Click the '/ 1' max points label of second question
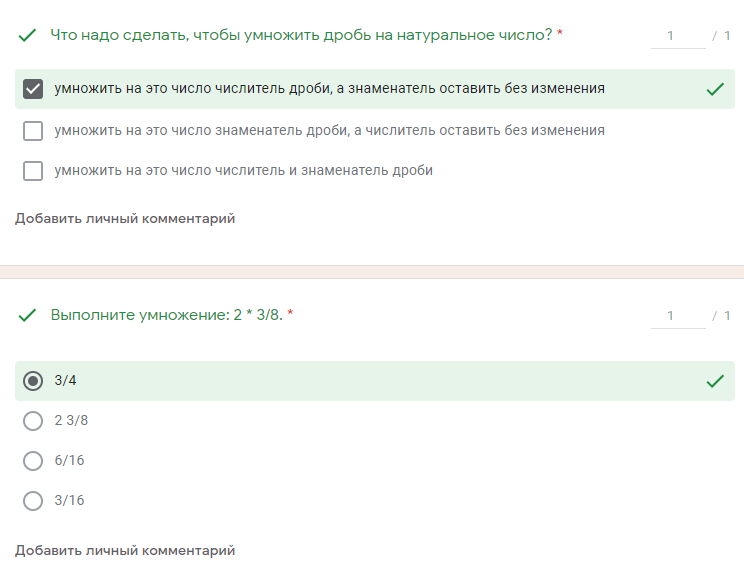744x562 pixels. [x=721, y=316]
